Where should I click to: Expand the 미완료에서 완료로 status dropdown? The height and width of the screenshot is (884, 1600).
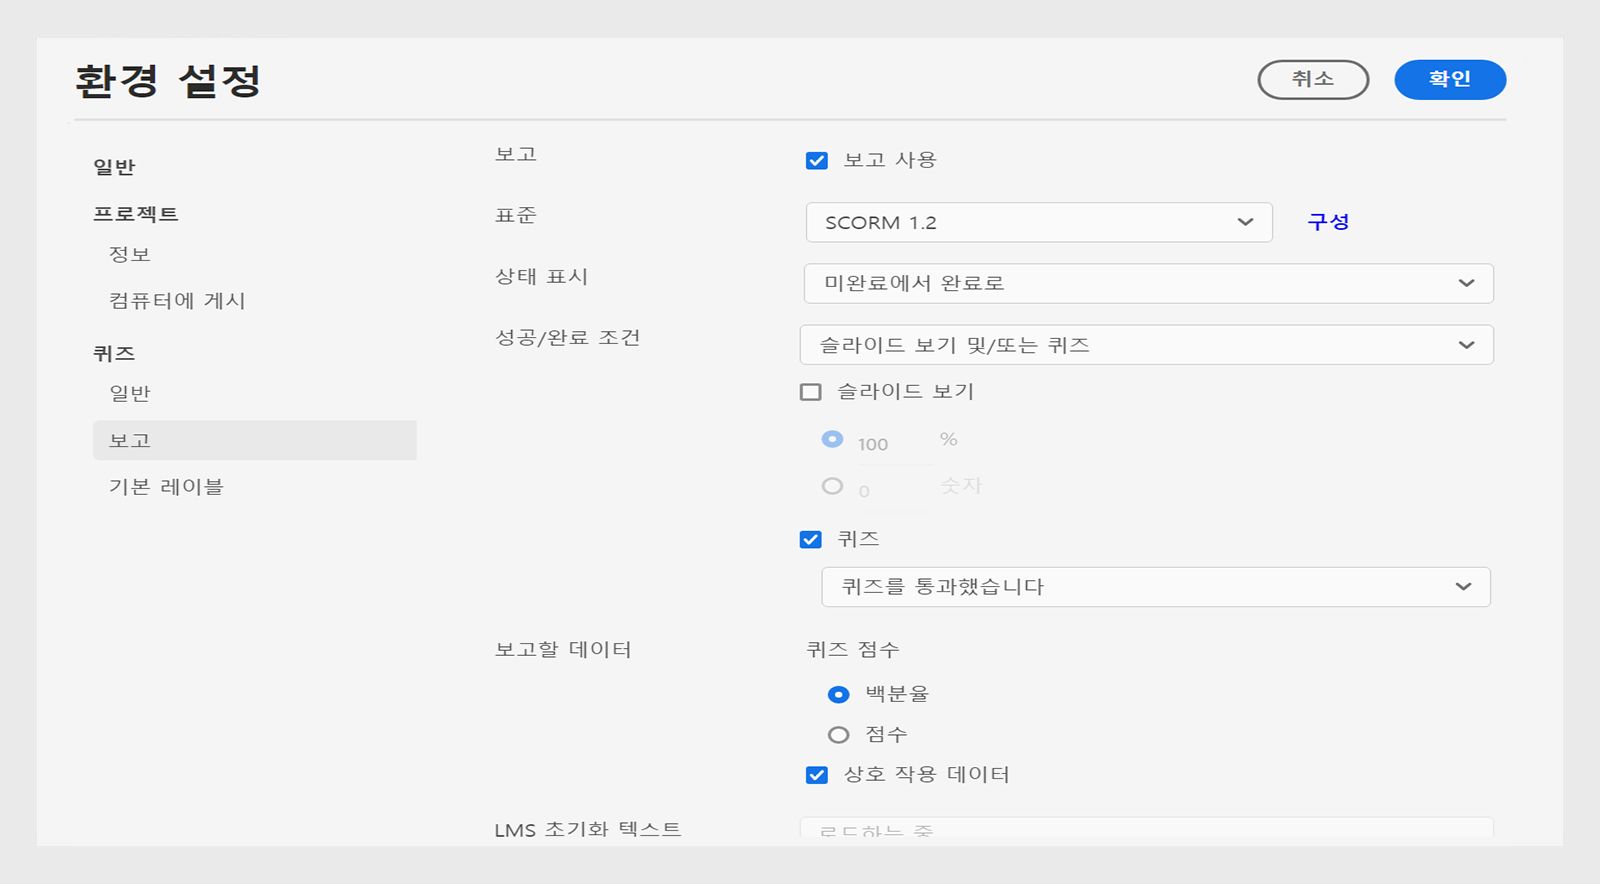coord(1148,284)
